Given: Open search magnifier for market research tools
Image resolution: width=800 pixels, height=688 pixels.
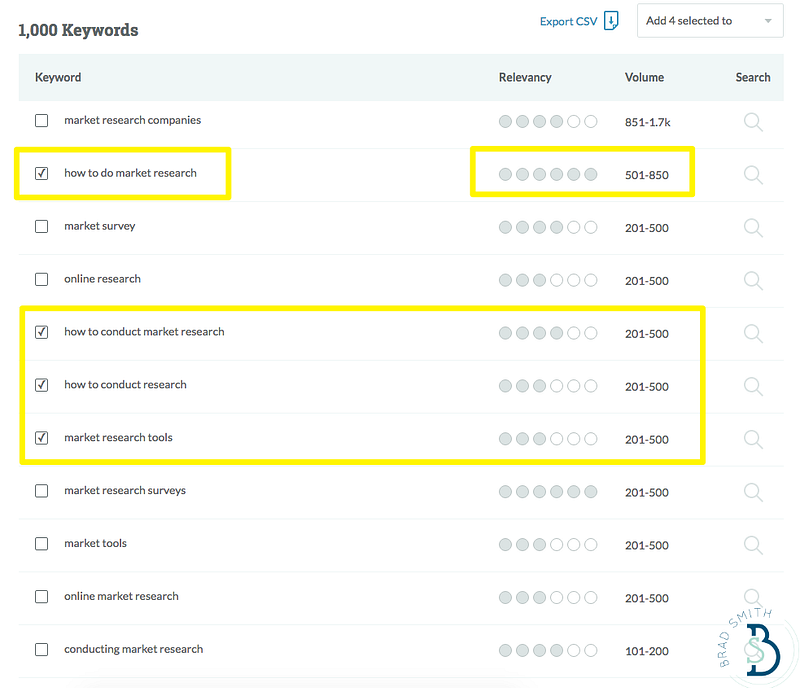Looking at the screenshot, I should coord(753,439).
